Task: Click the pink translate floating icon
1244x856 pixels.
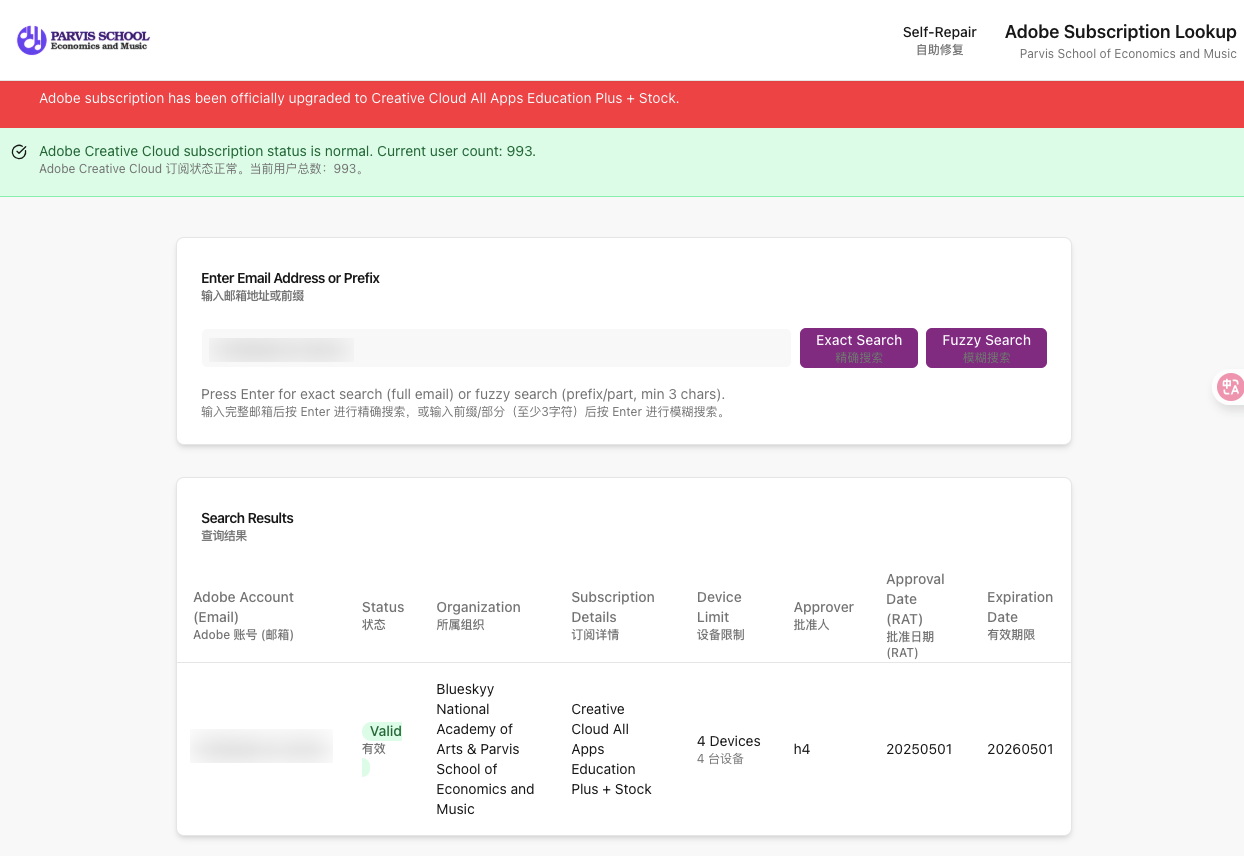Action: click(x=1230, y=387)
